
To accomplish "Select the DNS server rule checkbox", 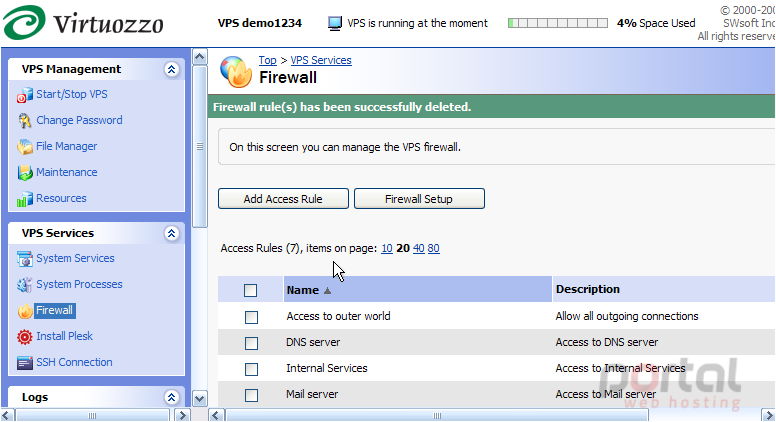I will pos(251,343).
